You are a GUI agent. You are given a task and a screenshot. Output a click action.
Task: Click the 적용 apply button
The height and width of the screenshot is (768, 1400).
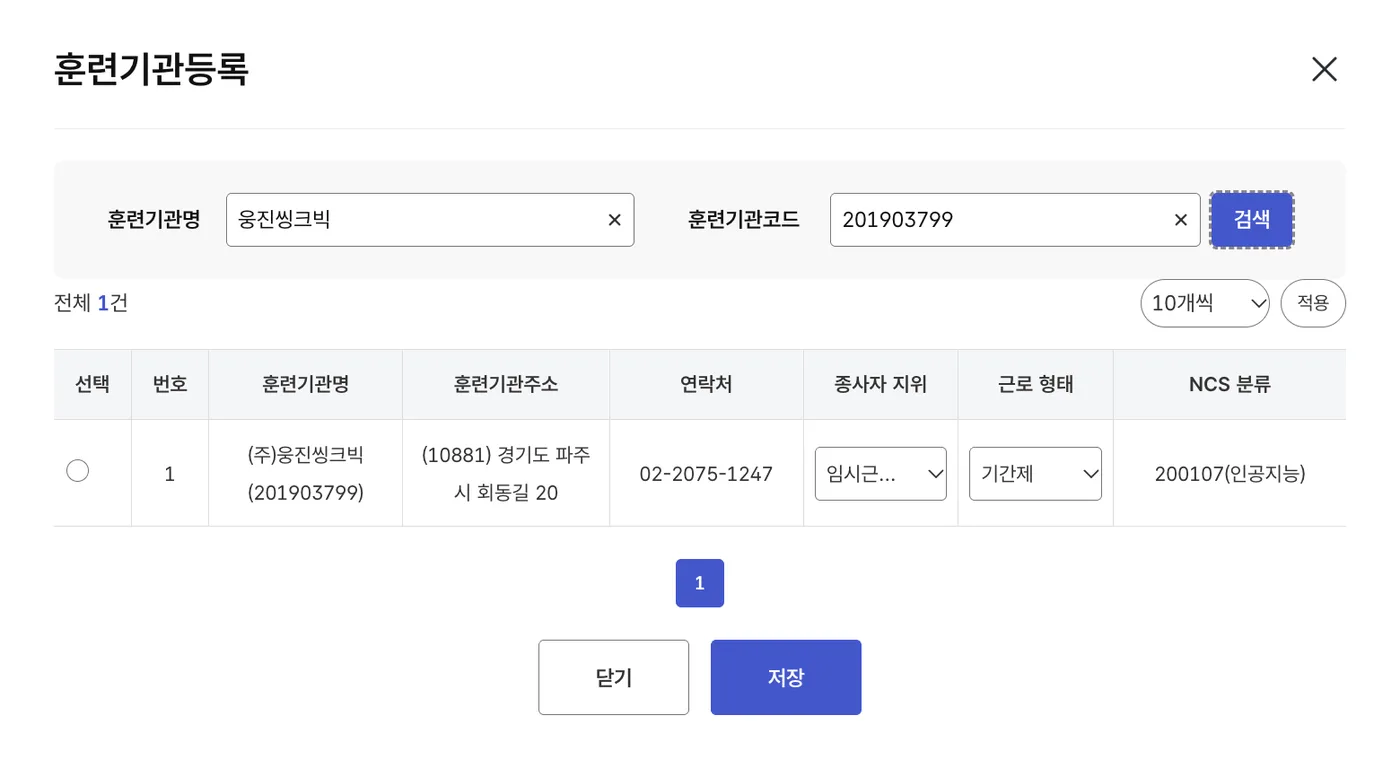1313,303
